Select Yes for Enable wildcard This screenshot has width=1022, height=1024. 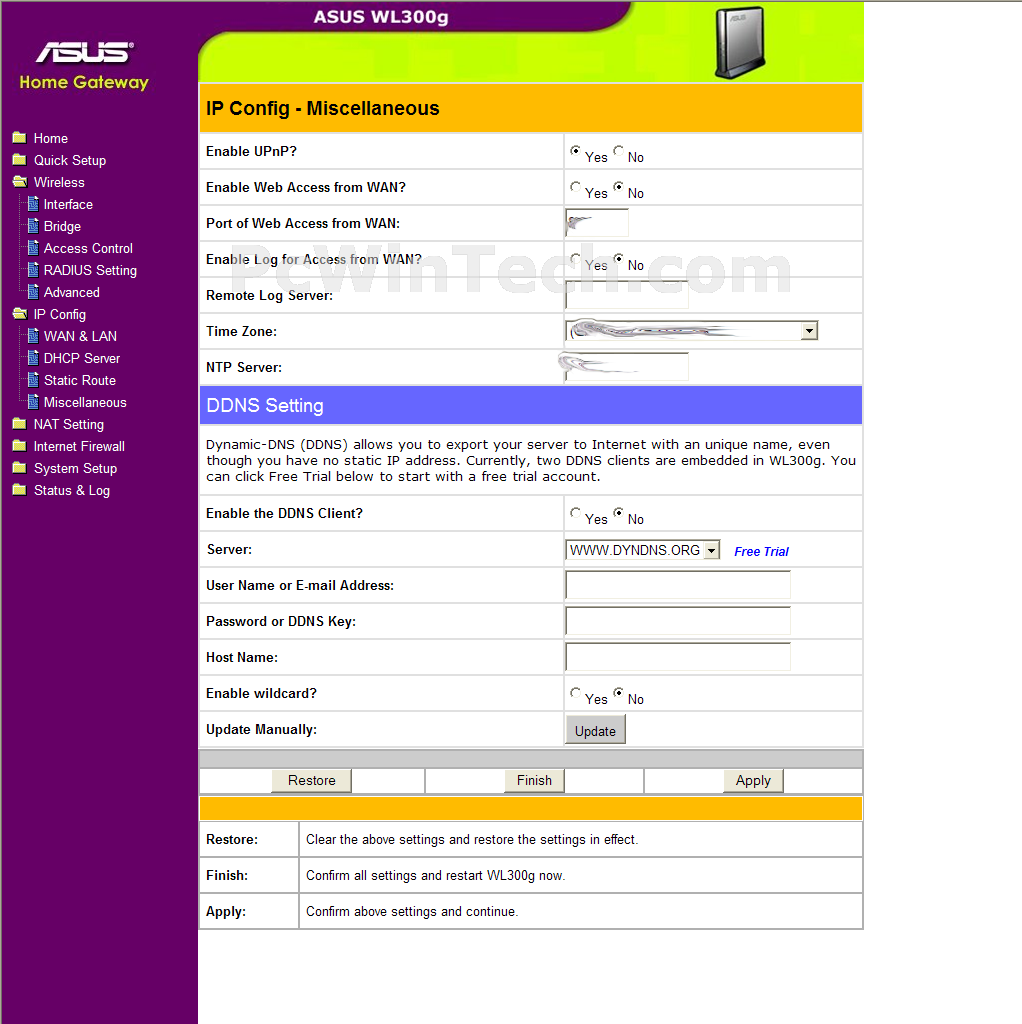[575, 693]
